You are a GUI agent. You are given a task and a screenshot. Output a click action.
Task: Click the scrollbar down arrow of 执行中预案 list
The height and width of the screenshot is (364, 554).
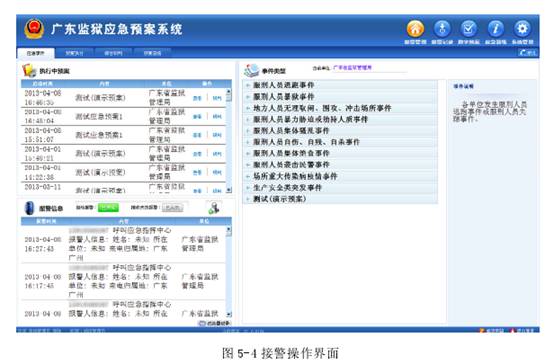coord(229,190)
